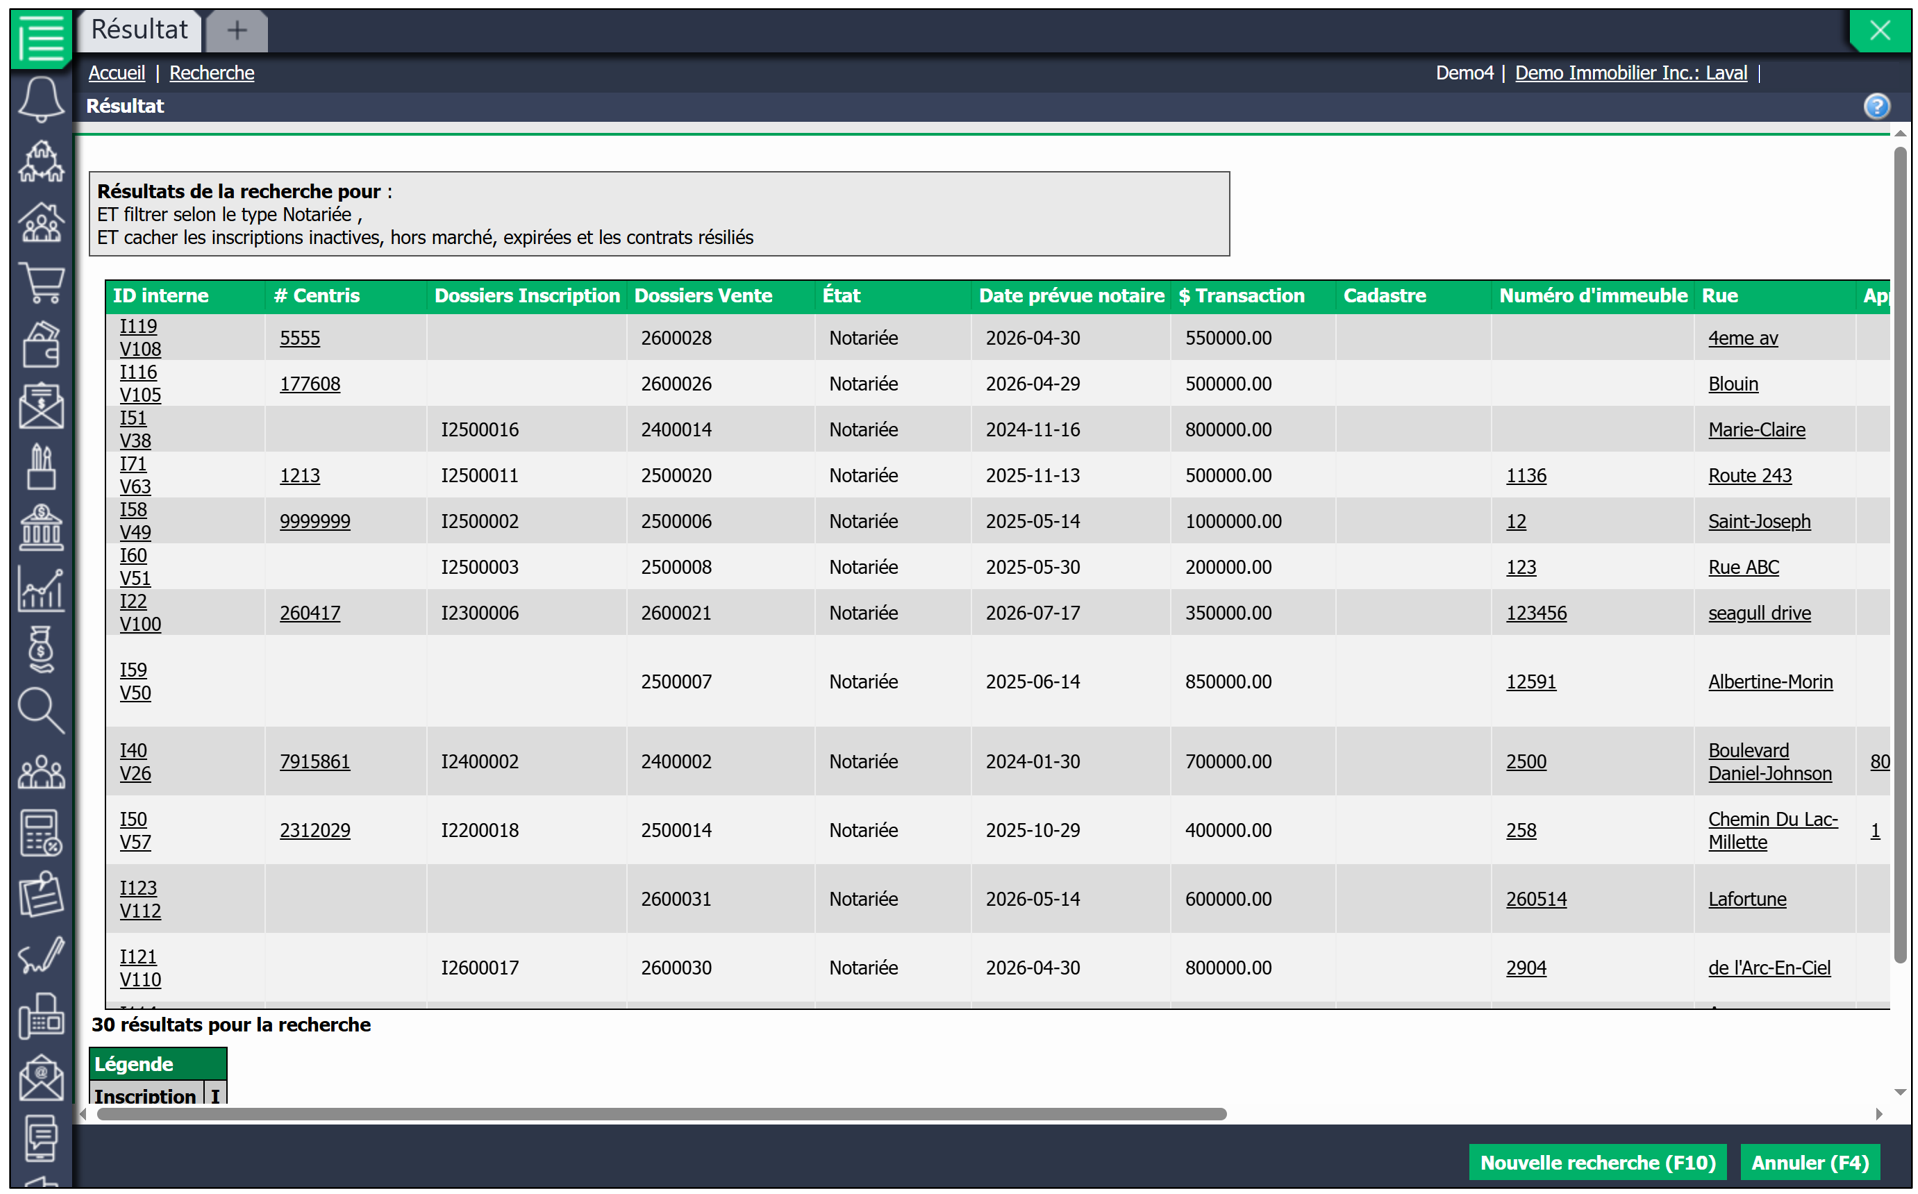Screen dimensions: 1918x1194
Task: Open the notifications bell icon
Action: click(x=41, y=100)
